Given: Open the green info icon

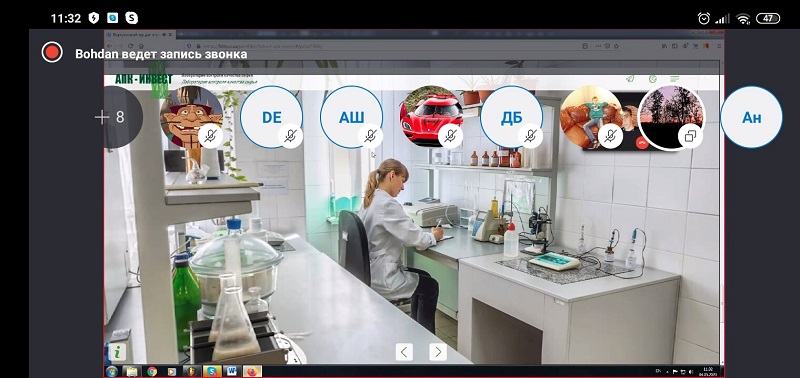Looking at the screenshot, I should click(x=117, y=352).
